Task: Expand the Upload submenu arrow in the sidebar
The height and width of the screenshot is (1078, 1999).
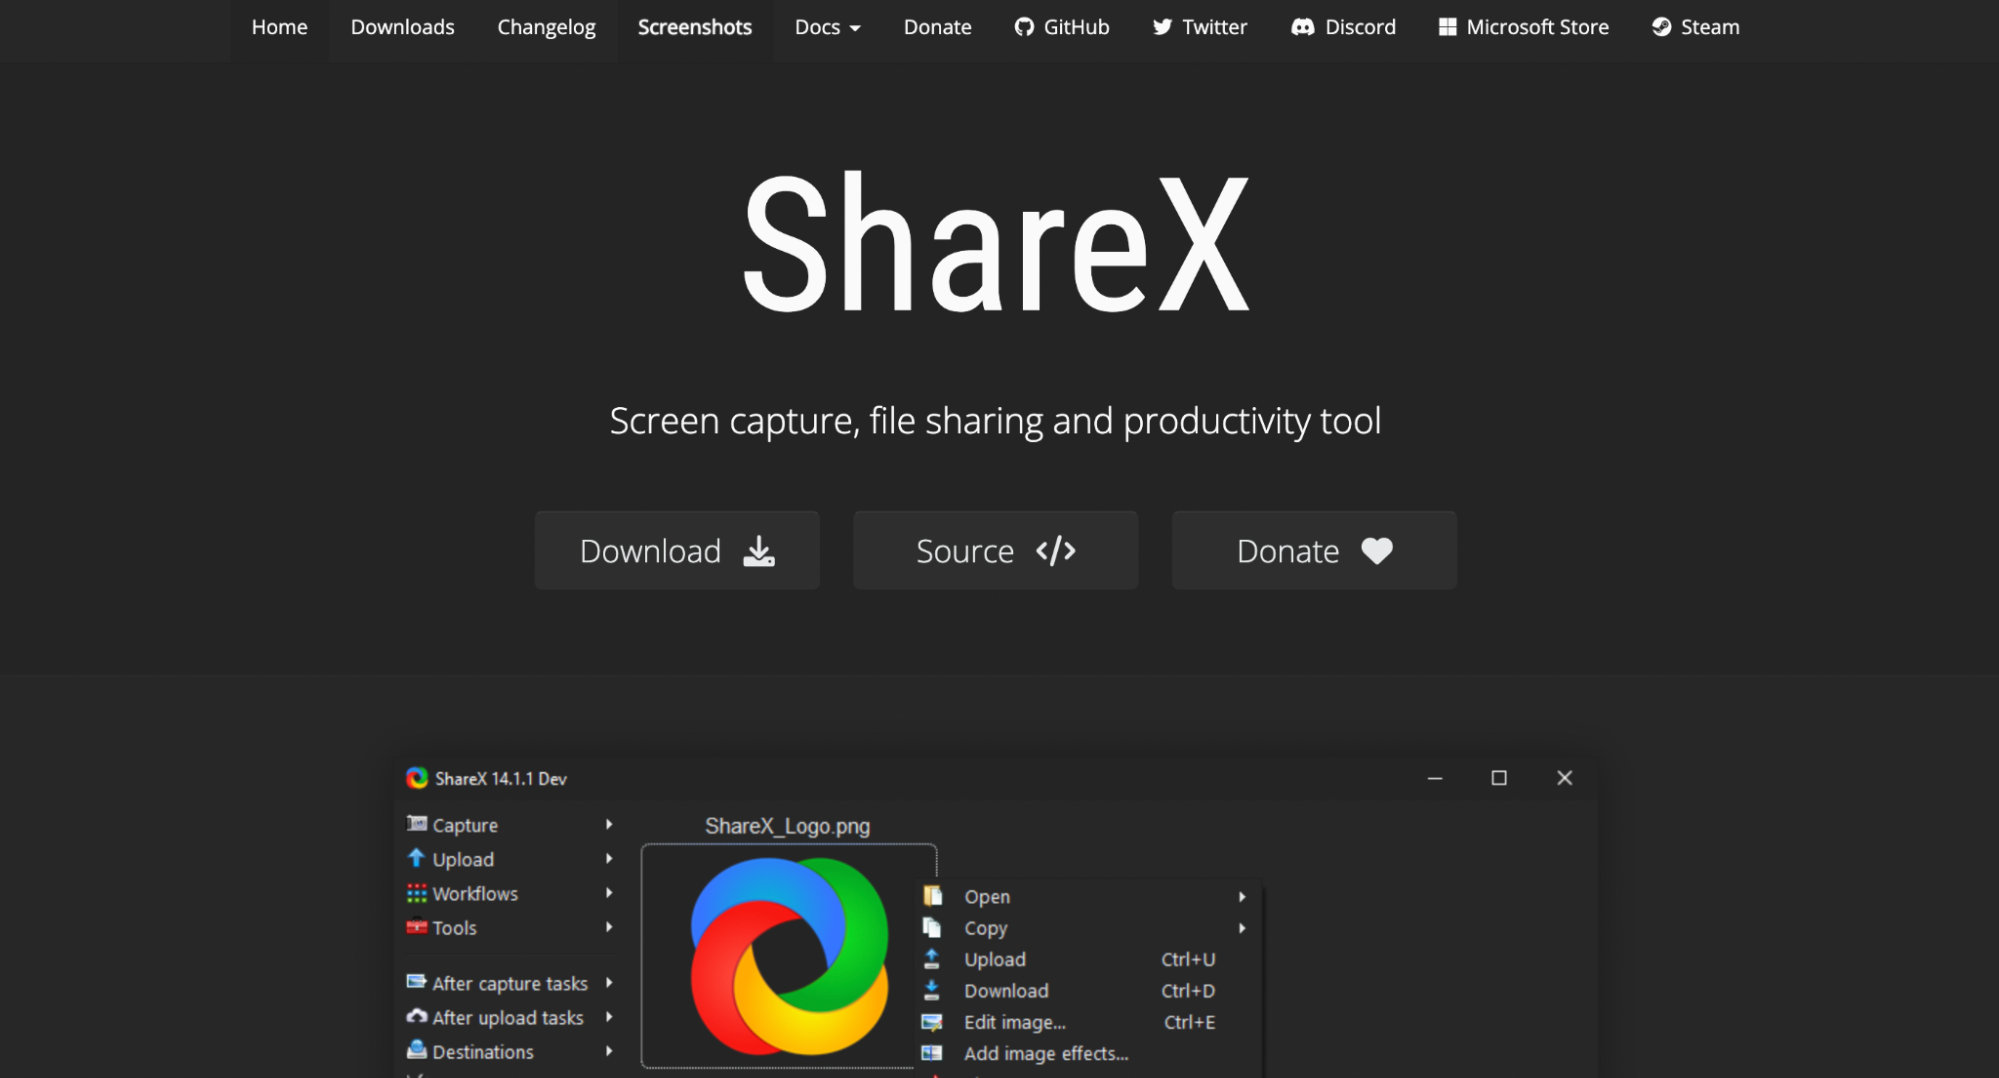Action: click(x=609, y=858)
